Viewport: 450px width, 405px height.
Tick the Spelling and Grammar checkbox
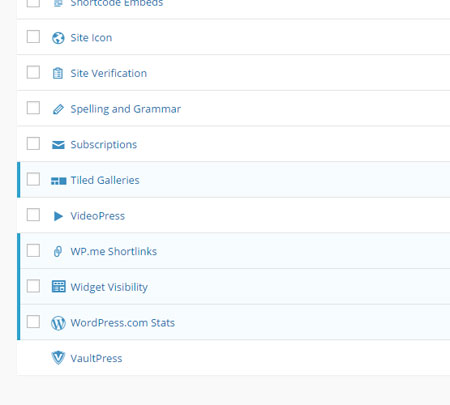point(33,108)
